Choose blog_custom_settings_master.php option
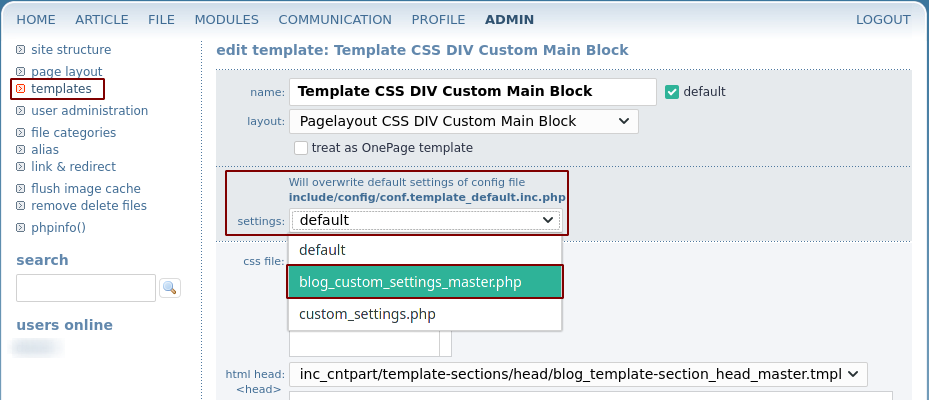 click(x=425, y=282)
